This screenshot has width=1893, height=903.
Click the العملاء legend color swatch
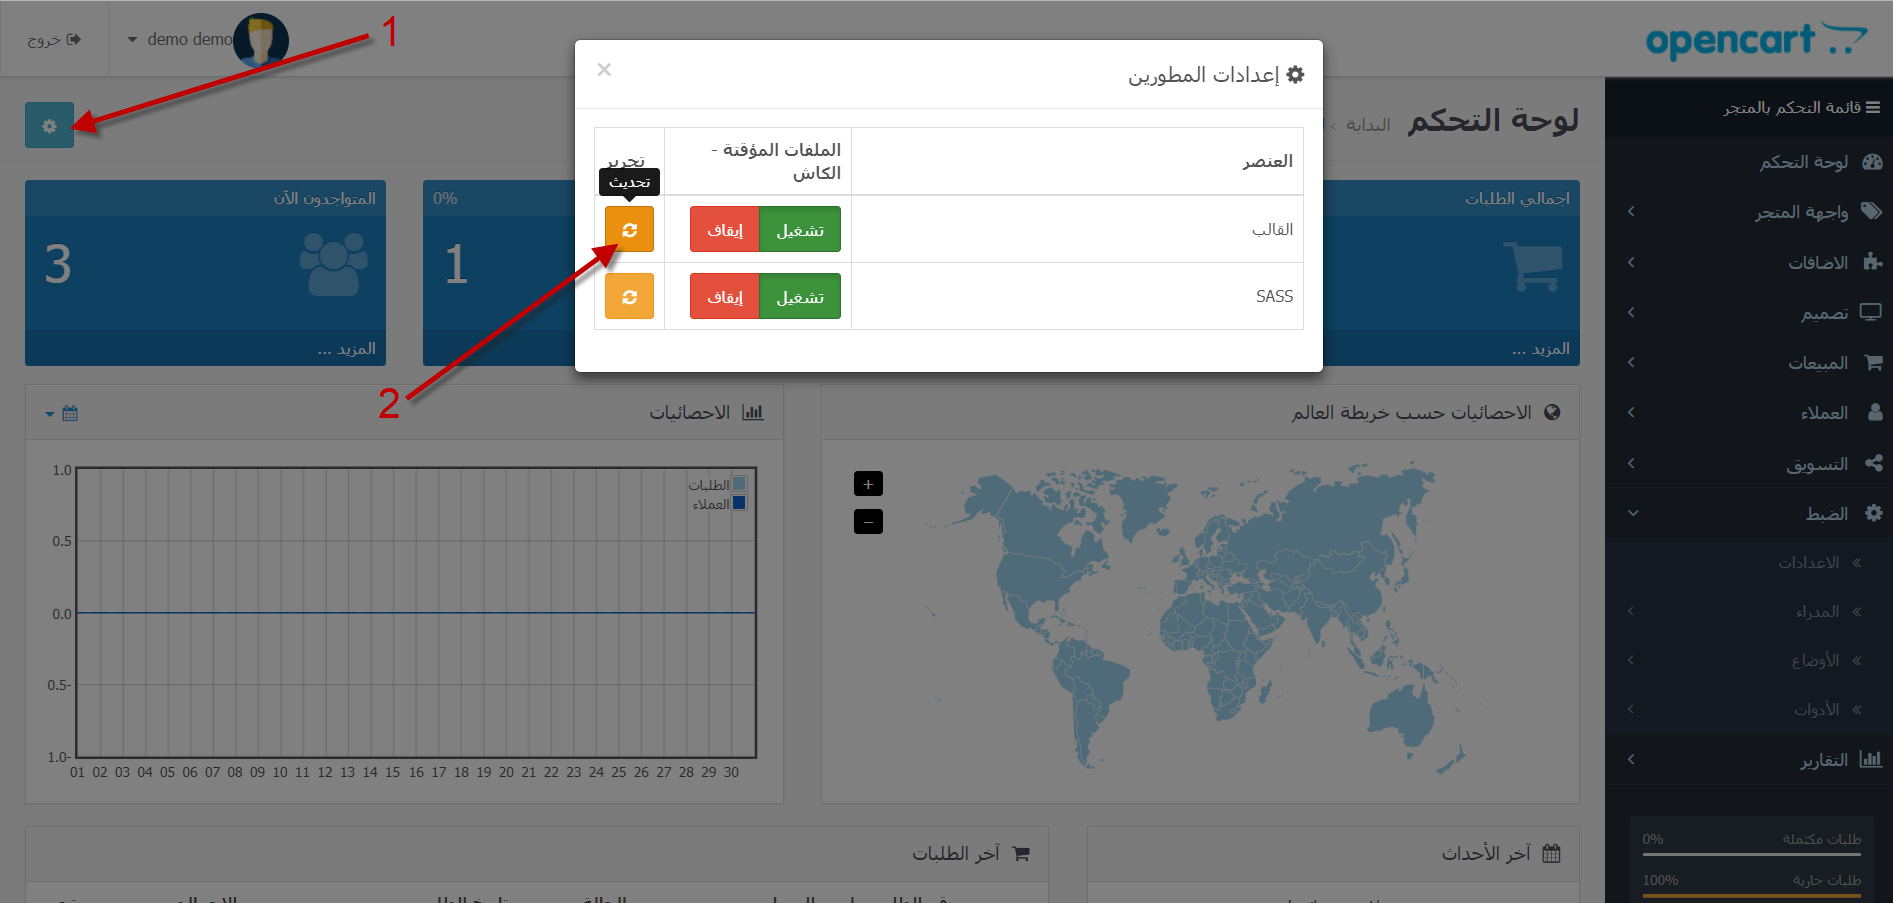[739, 503]
